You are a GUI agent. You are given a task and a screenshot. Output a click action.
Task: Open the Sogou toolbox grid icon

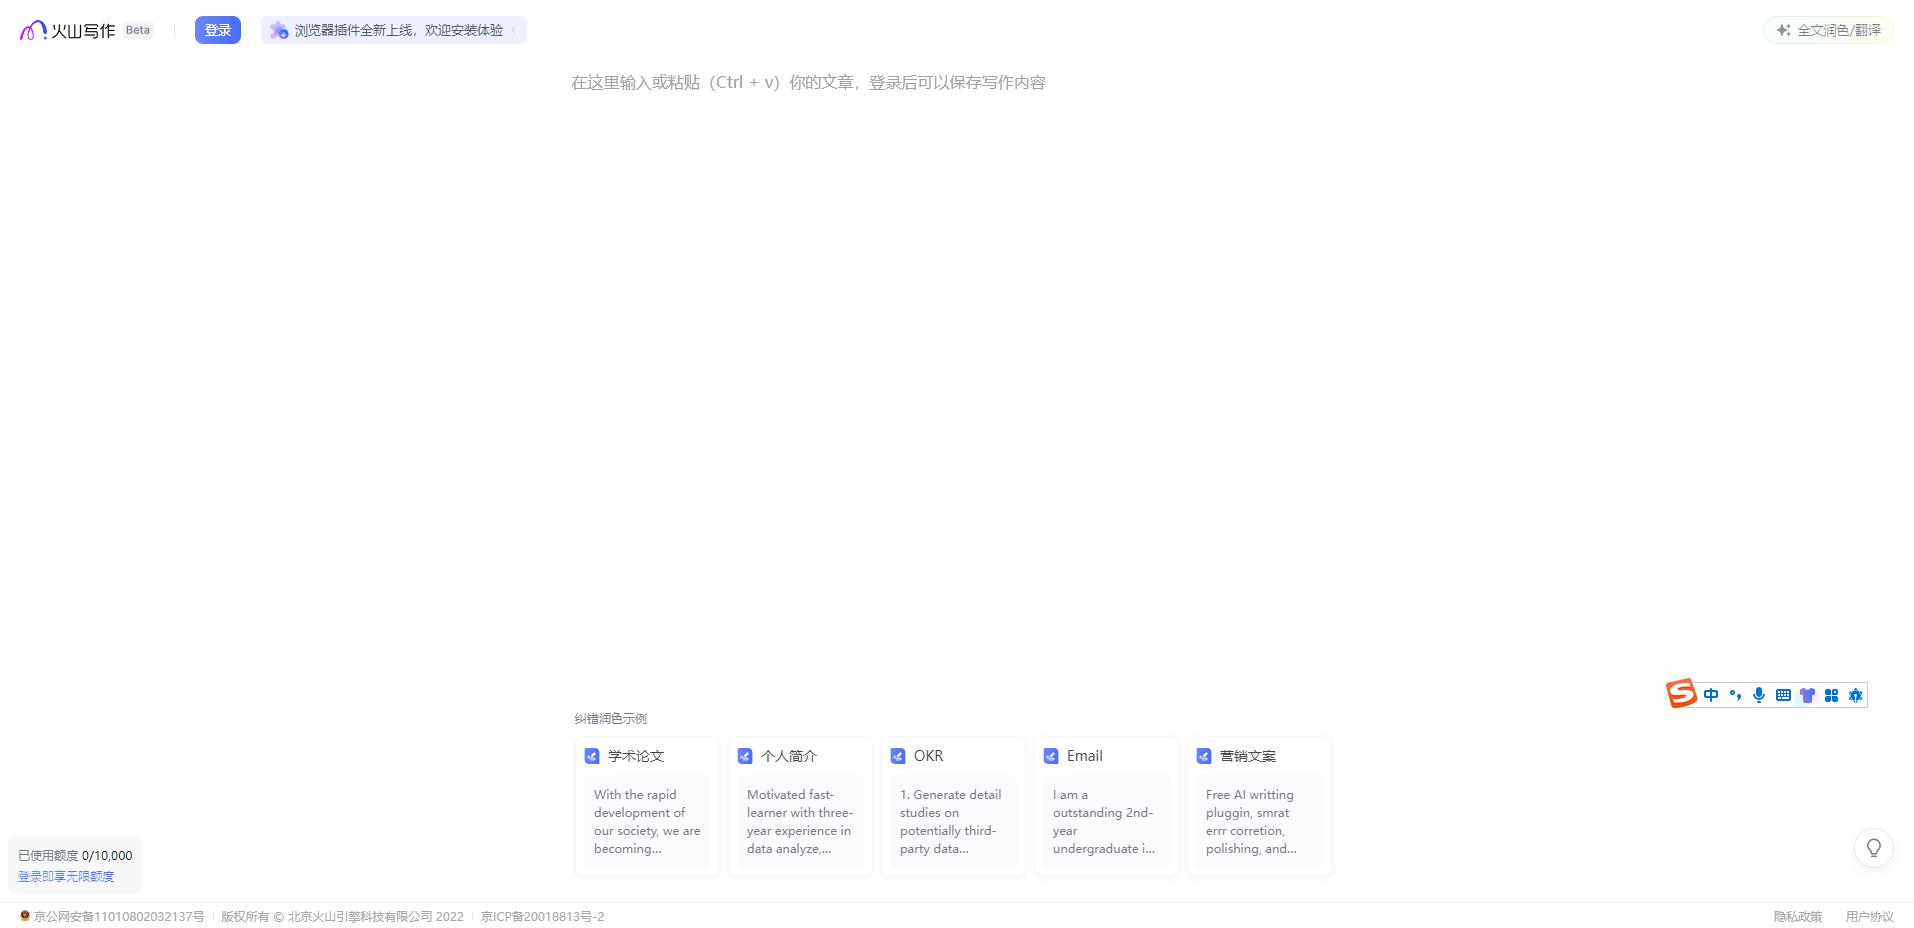point(1831,695)
